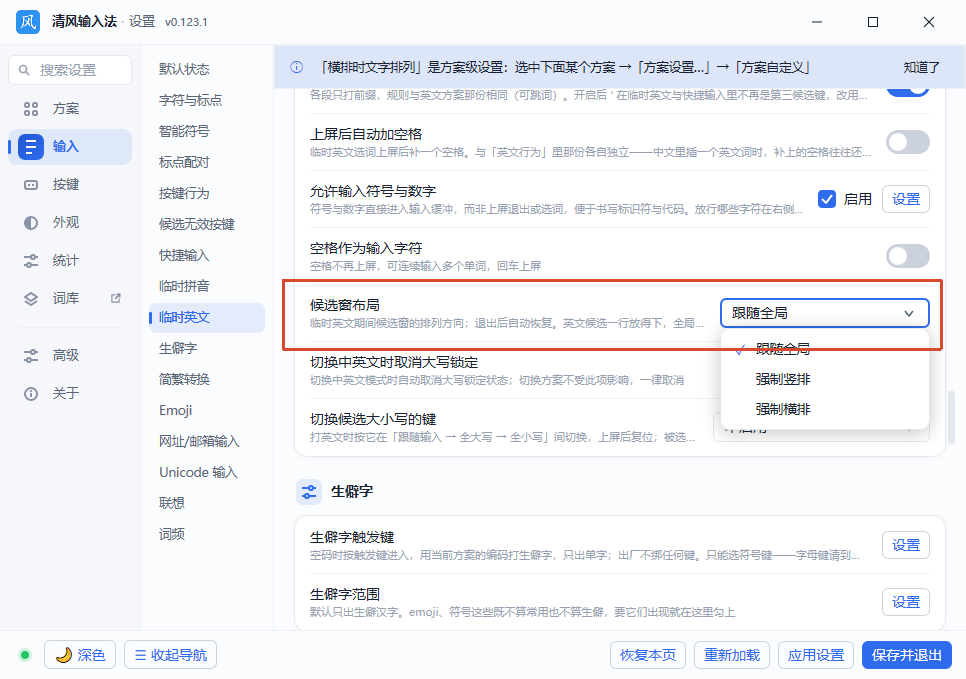Click the 重新加载 button

(732, 655)
